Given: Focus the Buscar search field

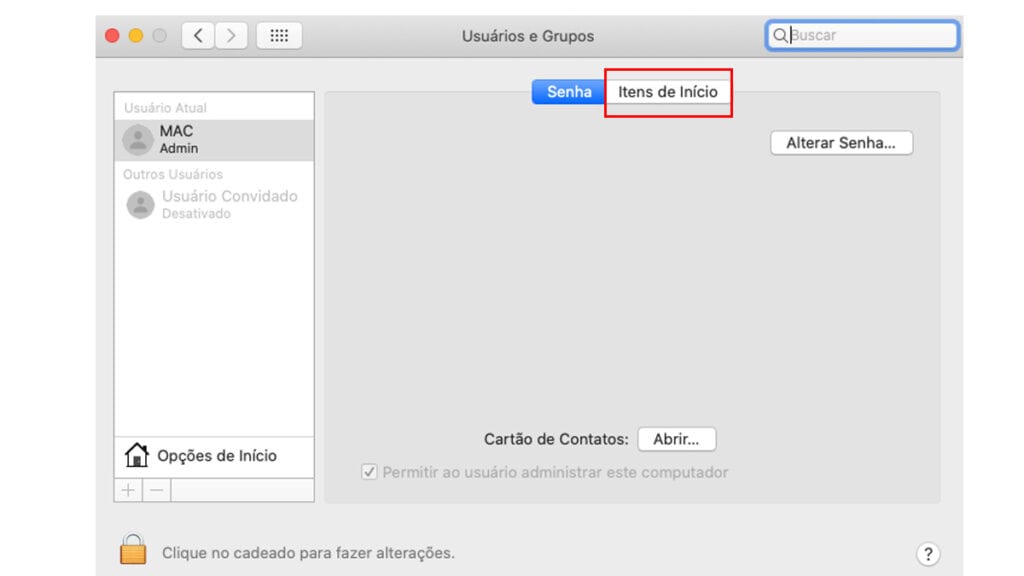Looking at the screenshot, I should pos(862,35).
